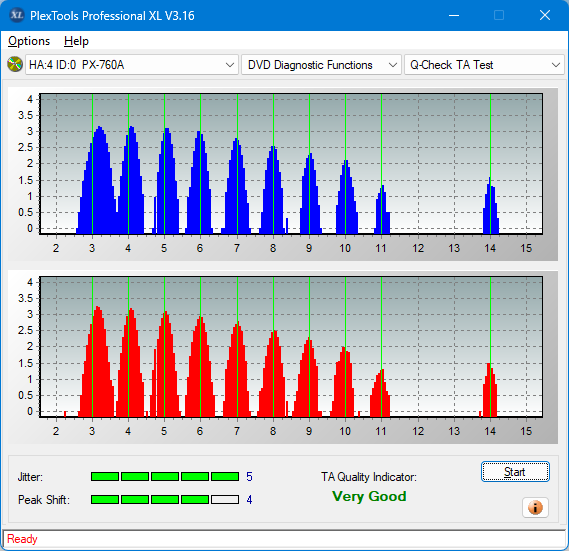
Task: Open the Options menu
Action: coord(29,41)
